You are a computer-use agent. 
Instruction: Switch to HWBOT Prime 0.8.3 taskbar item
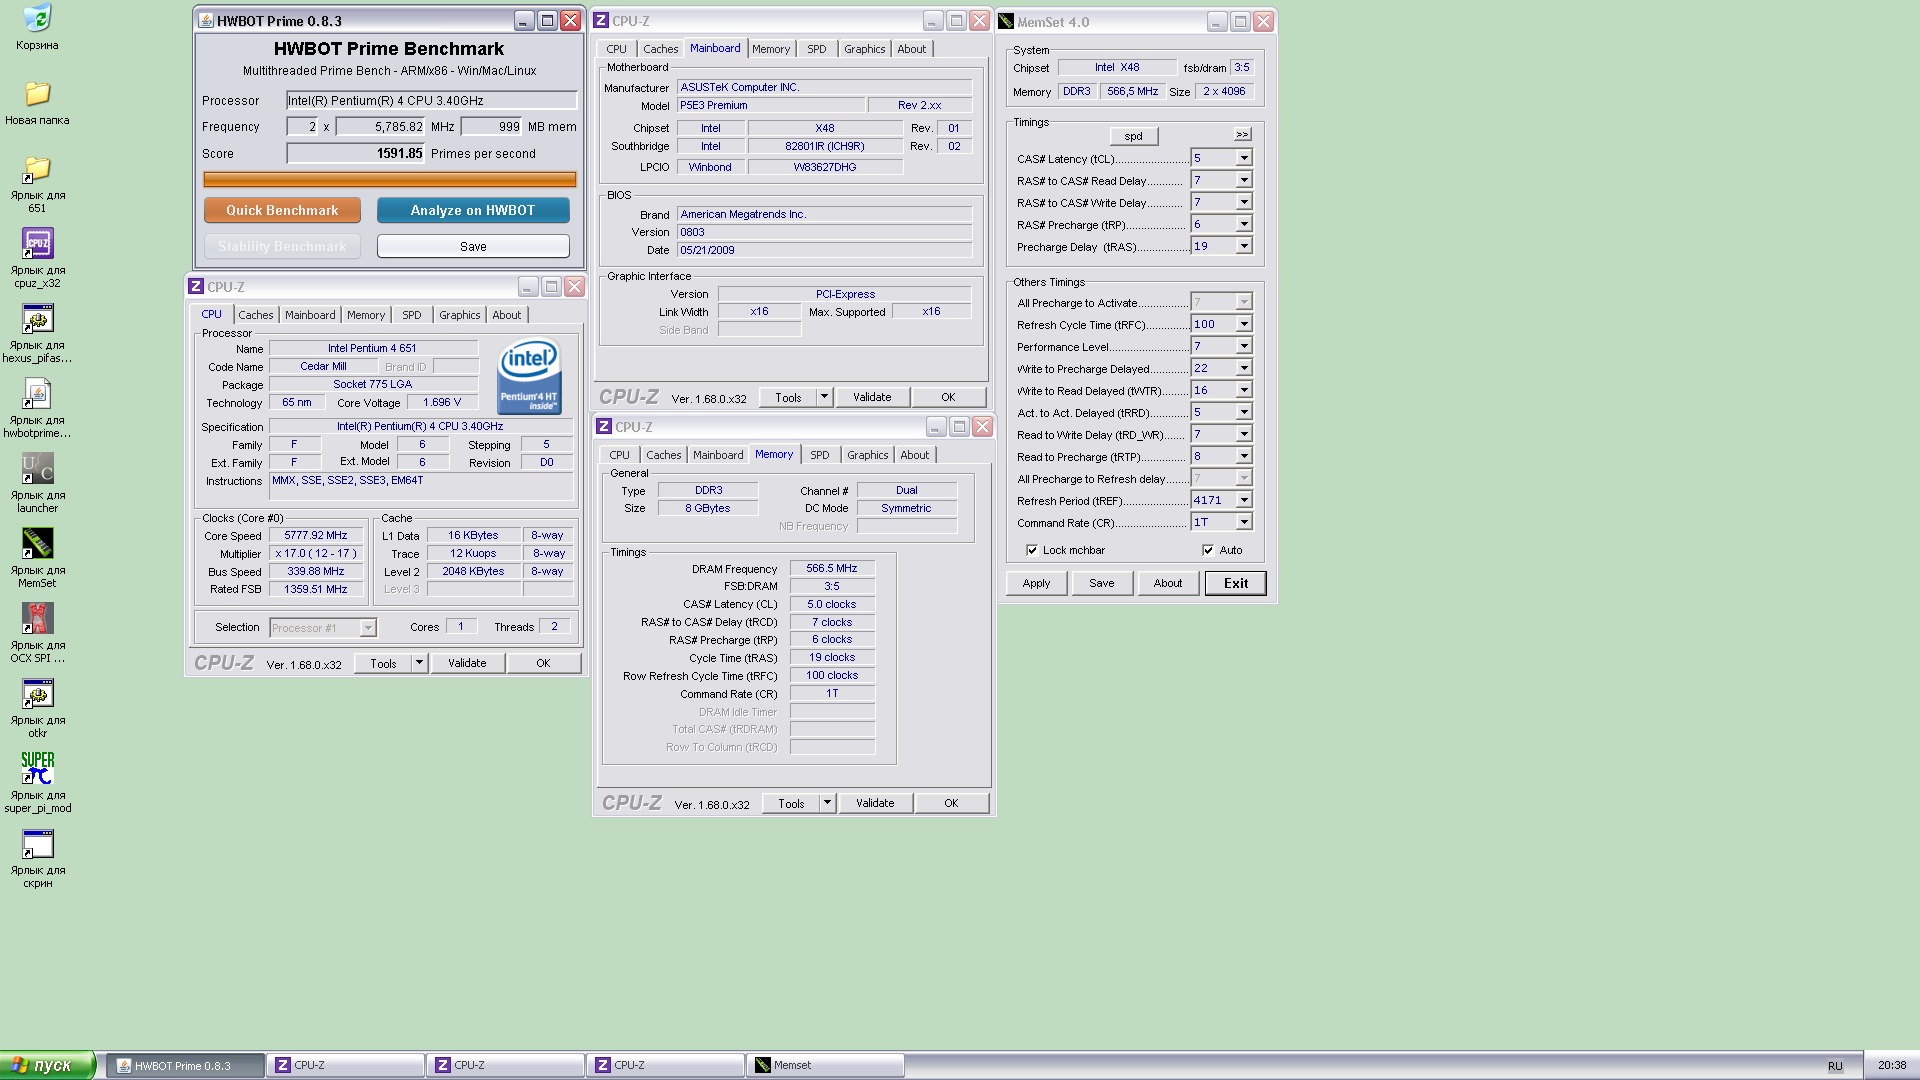tap(186, 1065)
